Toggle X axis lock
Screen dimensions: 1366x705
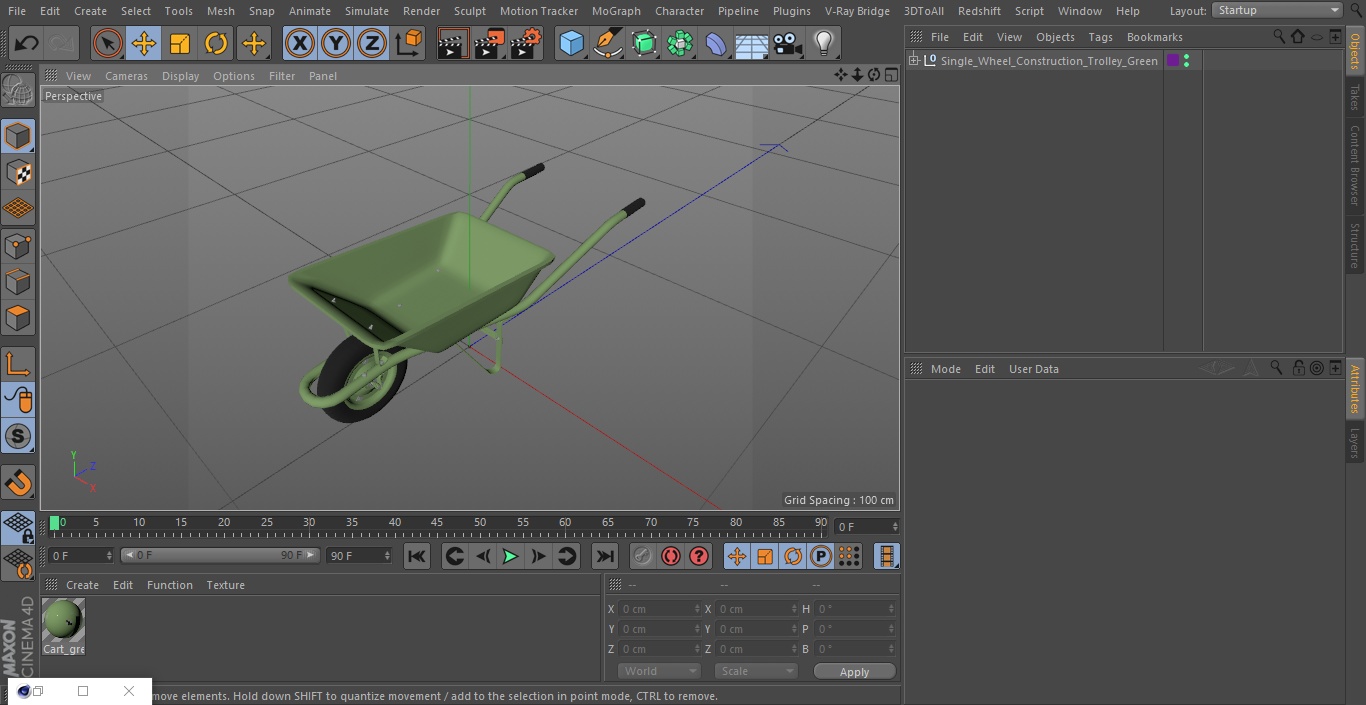(x=300, y=43)
